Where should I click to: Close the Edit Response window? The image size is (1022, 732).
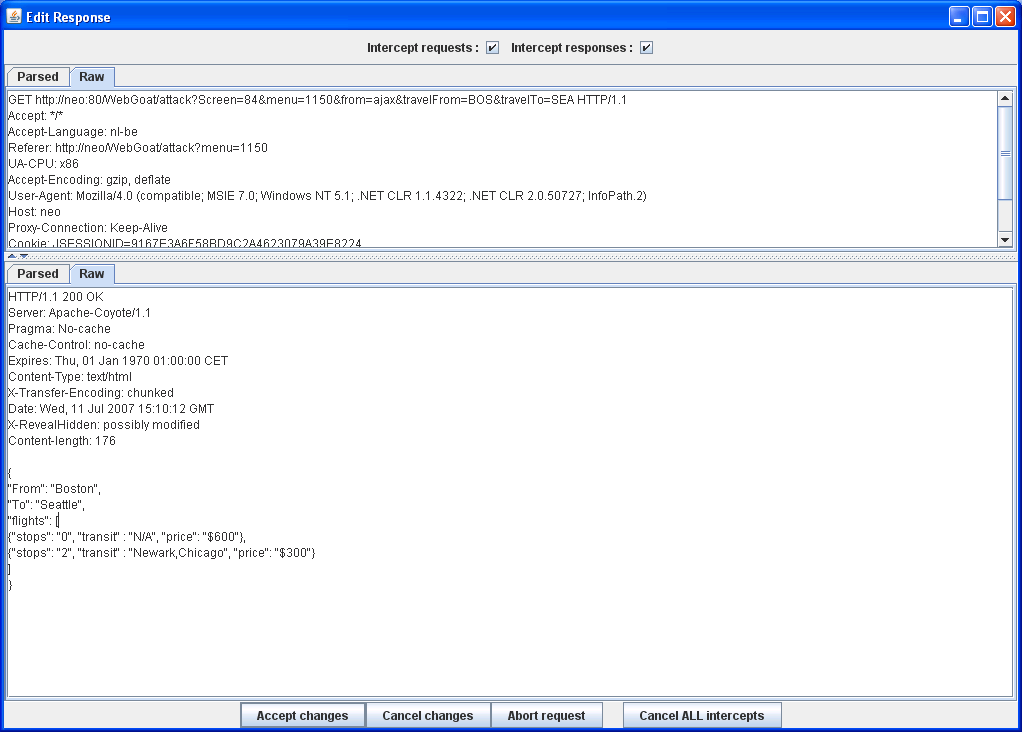[1005, 17]
